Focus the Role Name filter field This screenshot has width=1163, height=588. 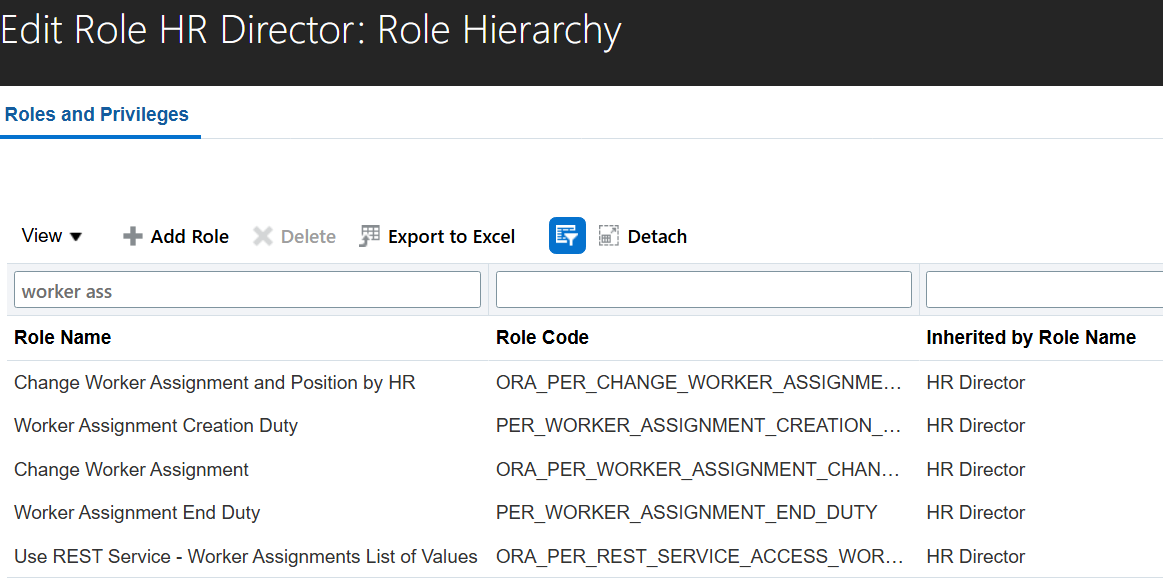point(247,291)
